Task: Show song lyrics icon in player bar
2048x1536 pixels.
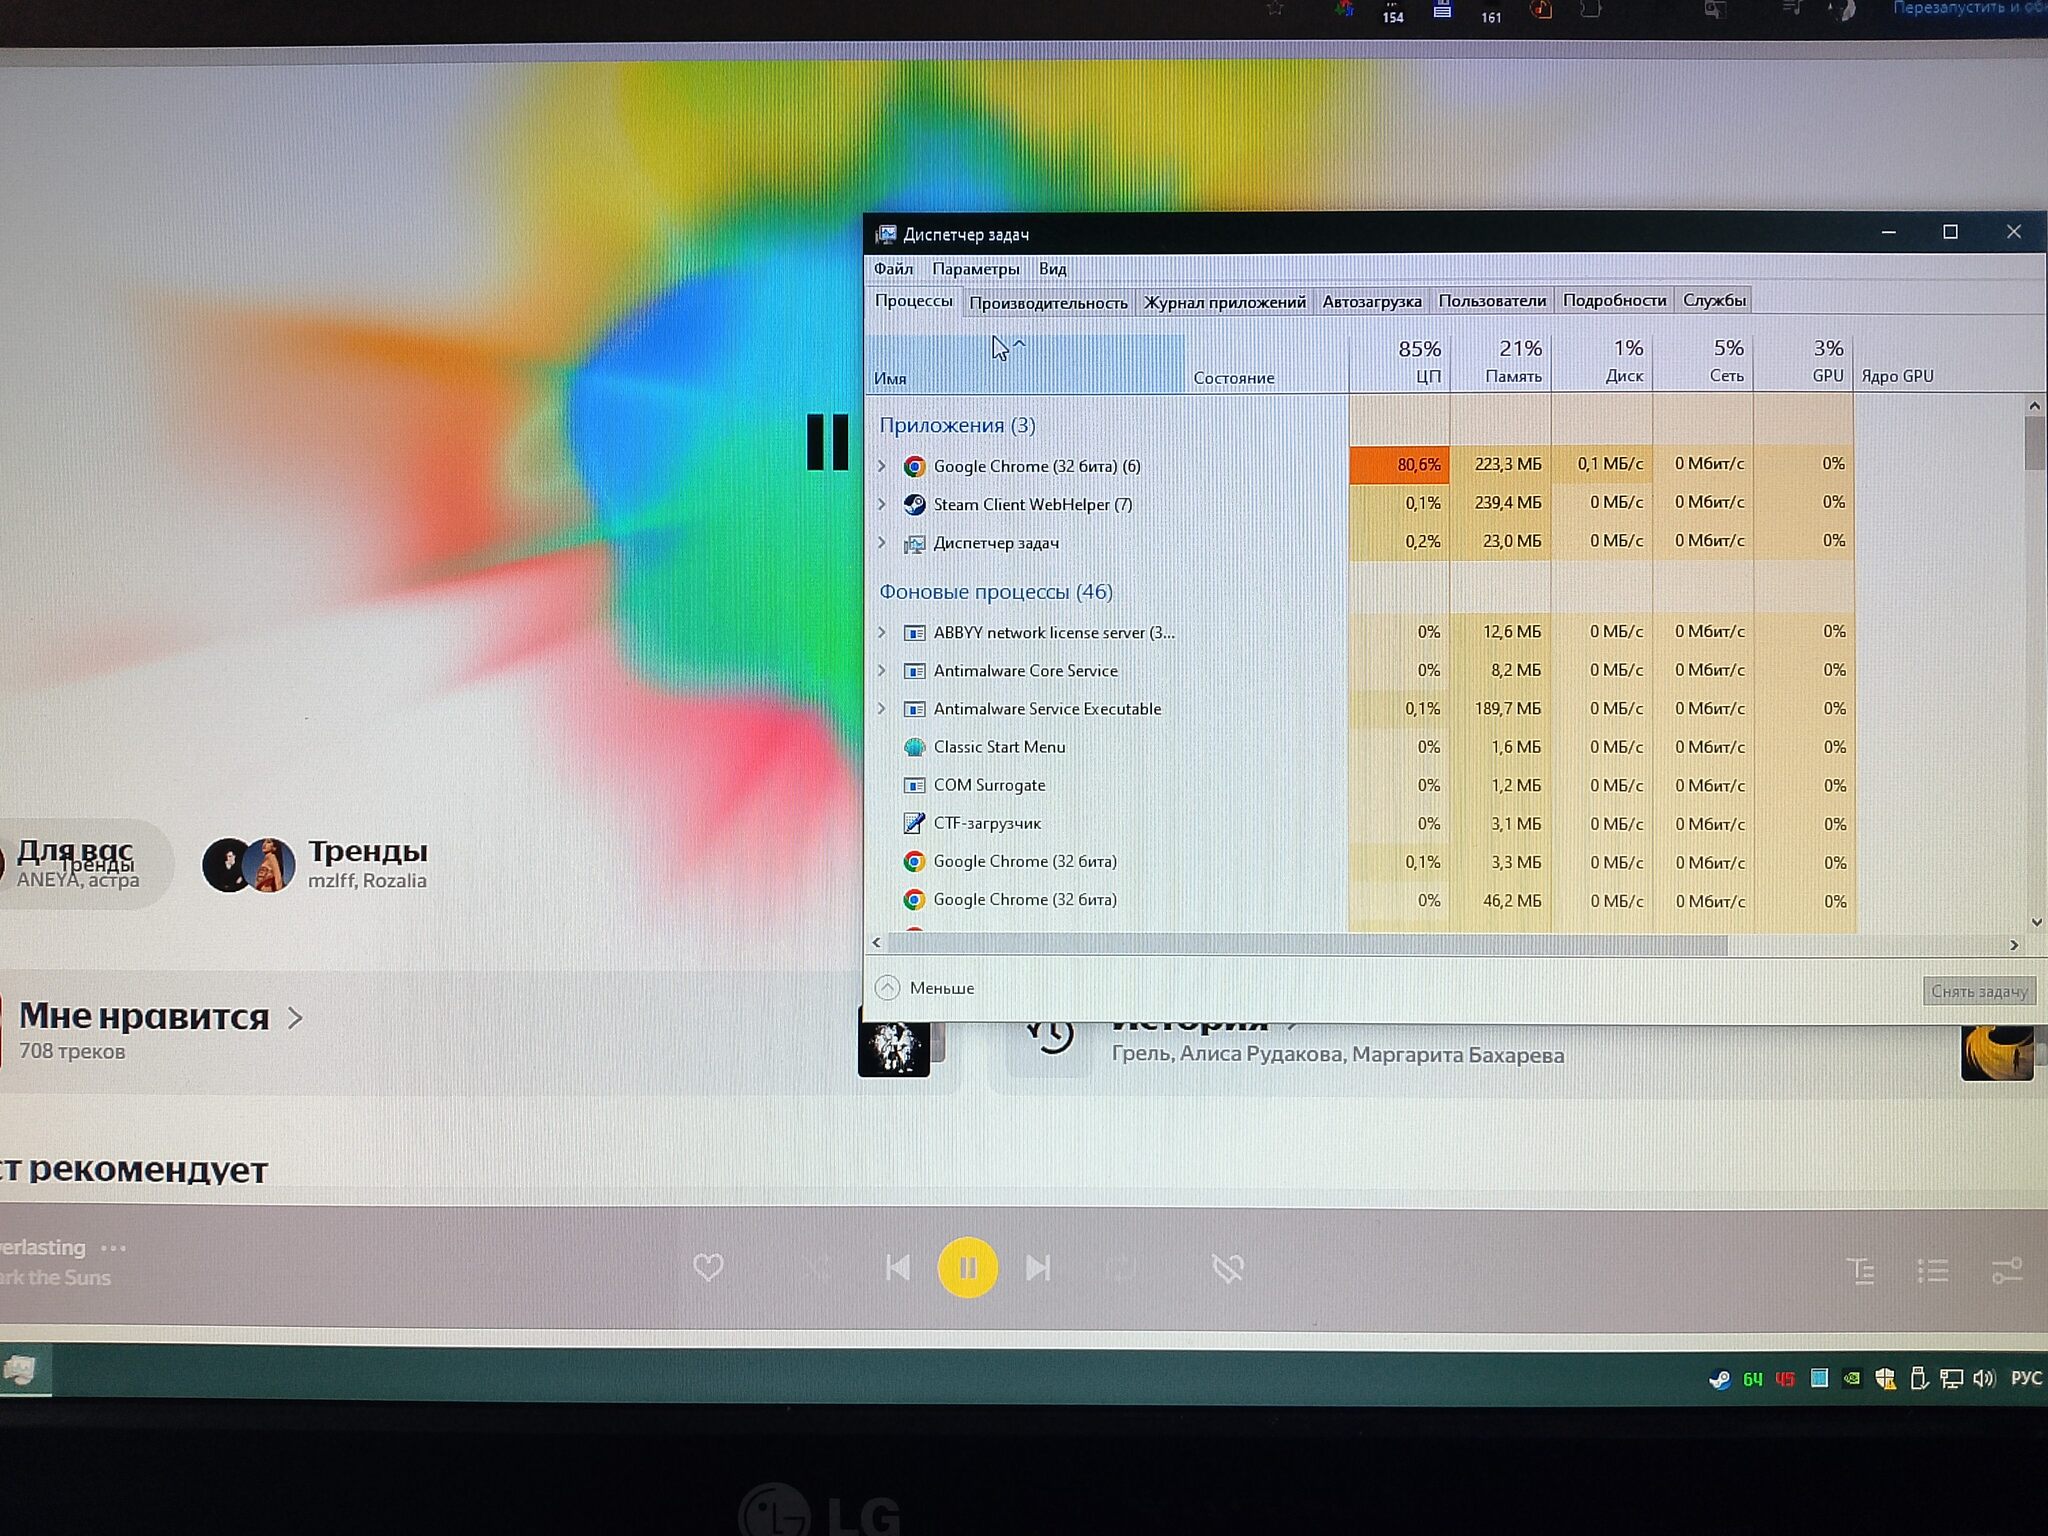Action: point(1860,1271)
